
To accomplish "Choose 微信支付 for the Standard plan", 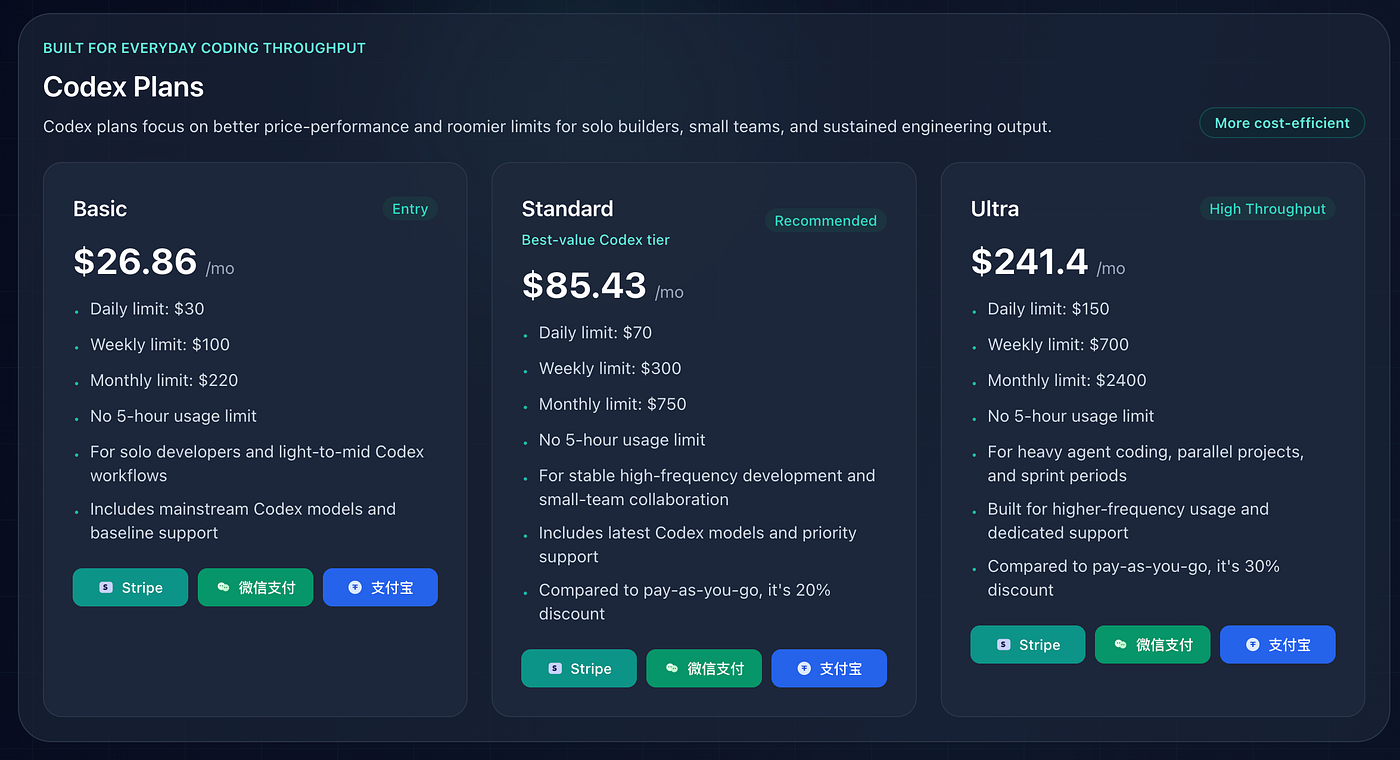I will pyautogui.click(x=704, y=669).
